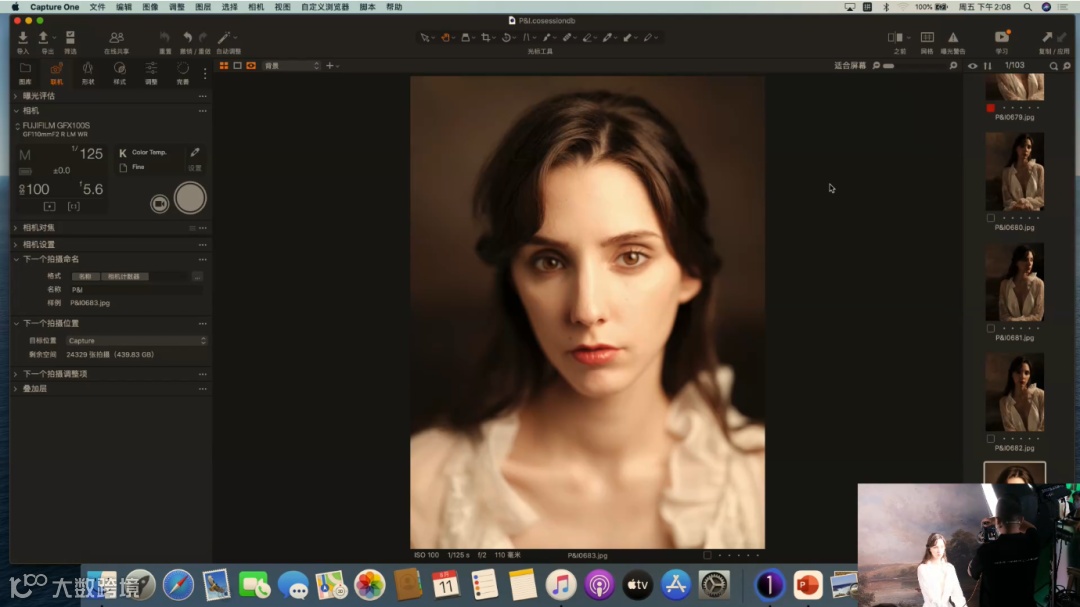Collapse the 相机 panel
The image size is (1080, 607).
(16, 111)
